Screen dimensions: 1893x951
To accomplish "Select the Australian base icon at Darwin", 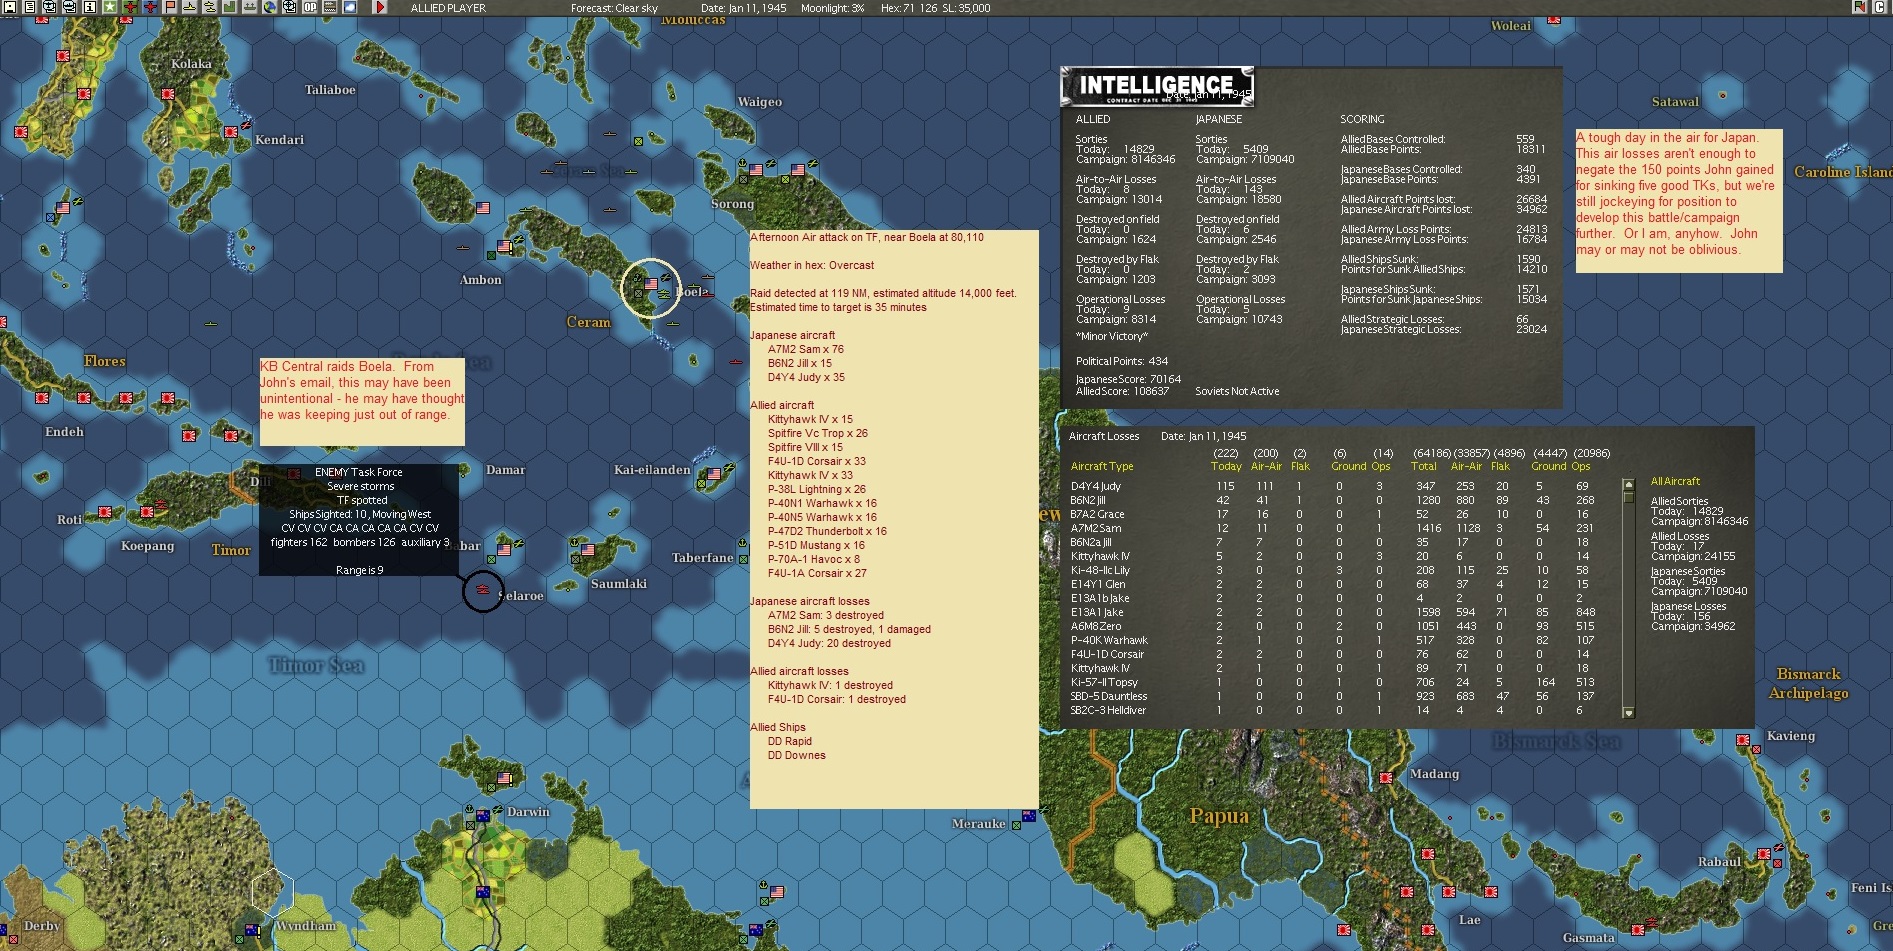I will coord(483,816).
